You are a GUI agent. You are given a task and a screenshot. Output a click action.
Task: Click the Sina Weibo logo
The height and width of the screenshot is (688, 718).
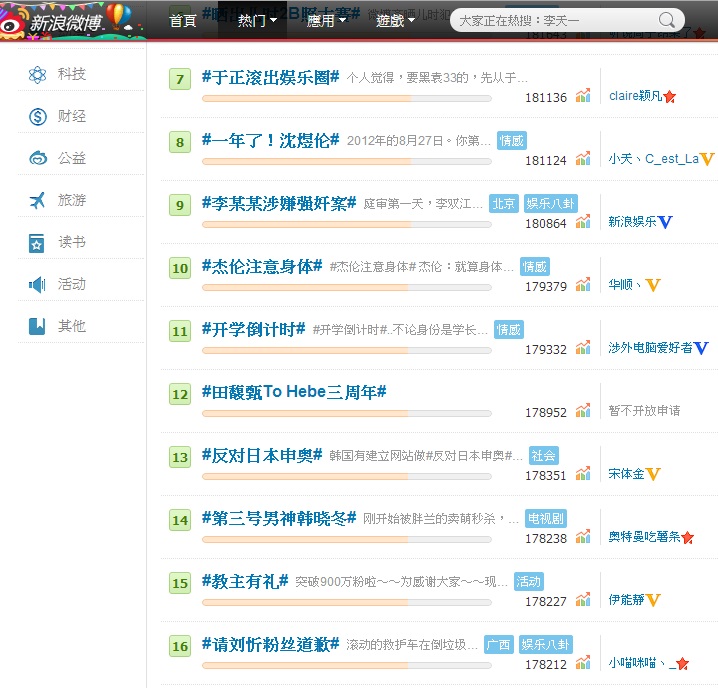point(51,21)
